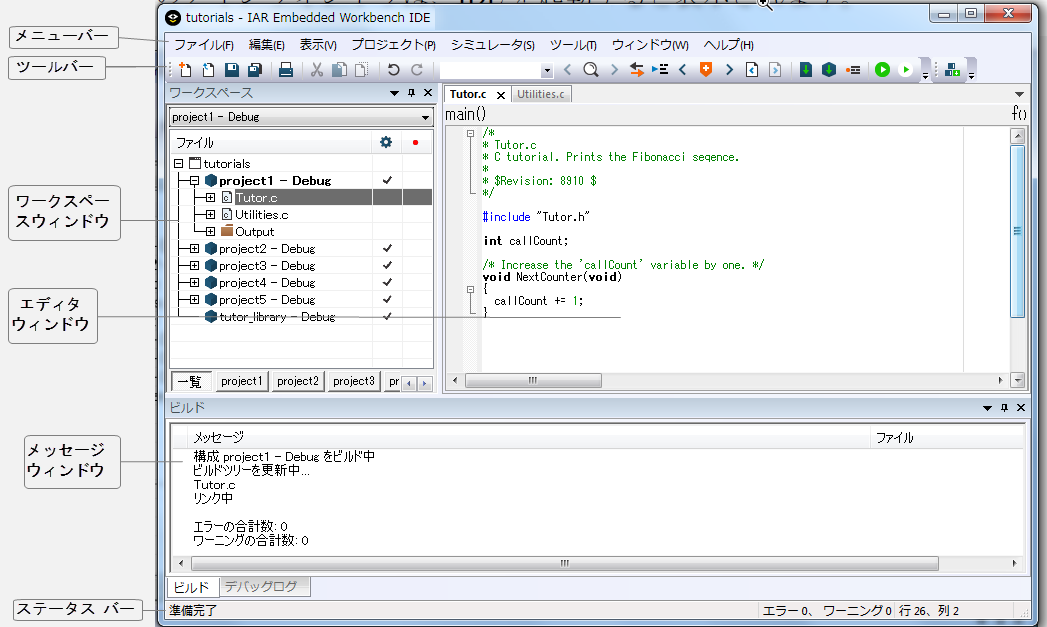Collapse the project1 - Debug tree node
Screen dimensions: 1047x627
click(194, 181)
